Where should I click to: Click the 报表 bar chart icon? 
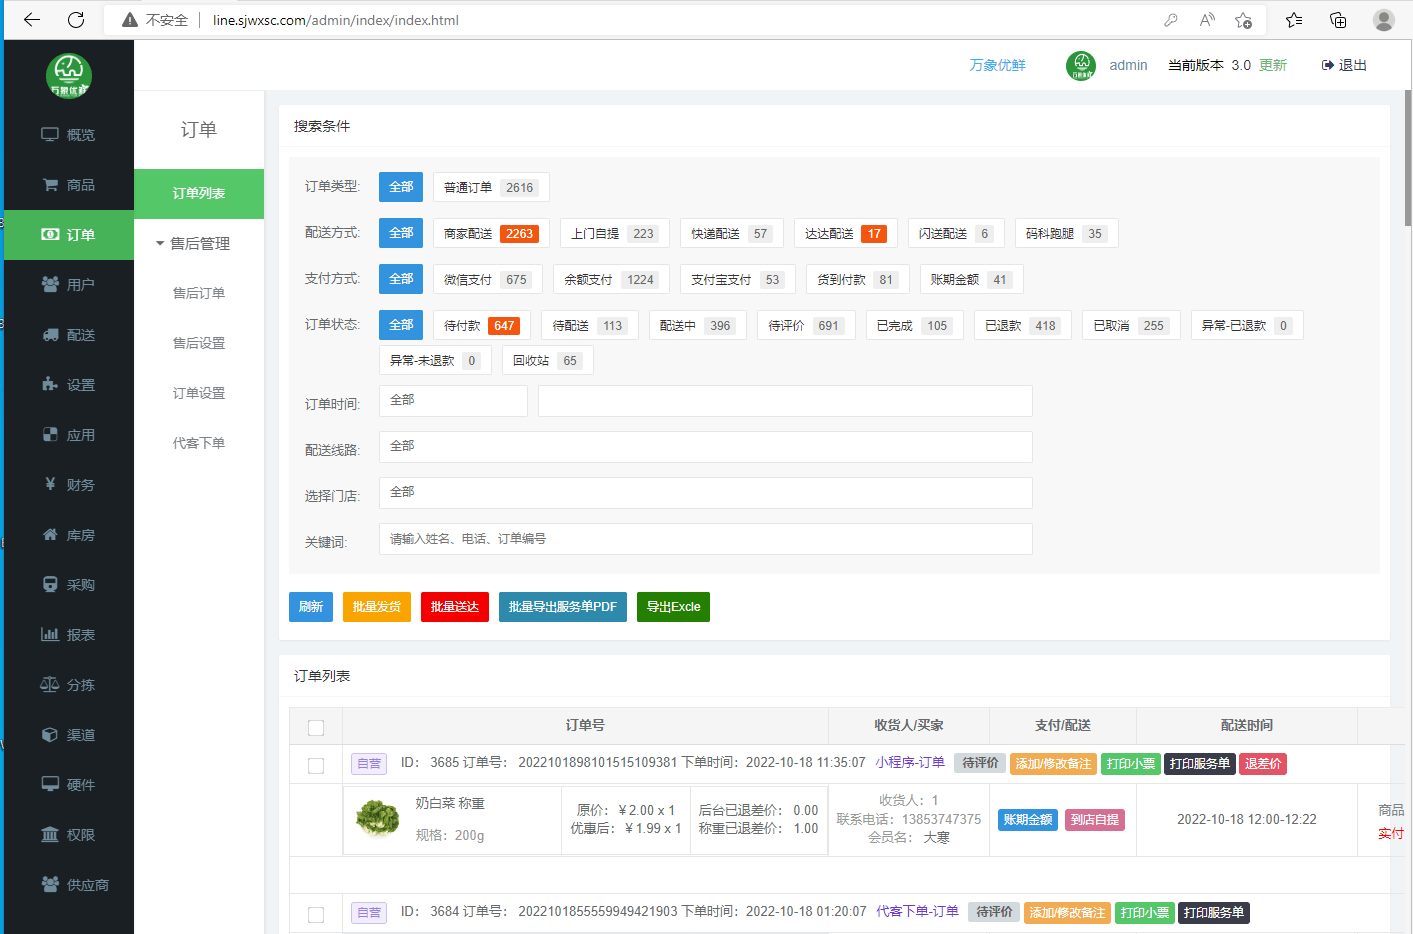pos(50,635)
